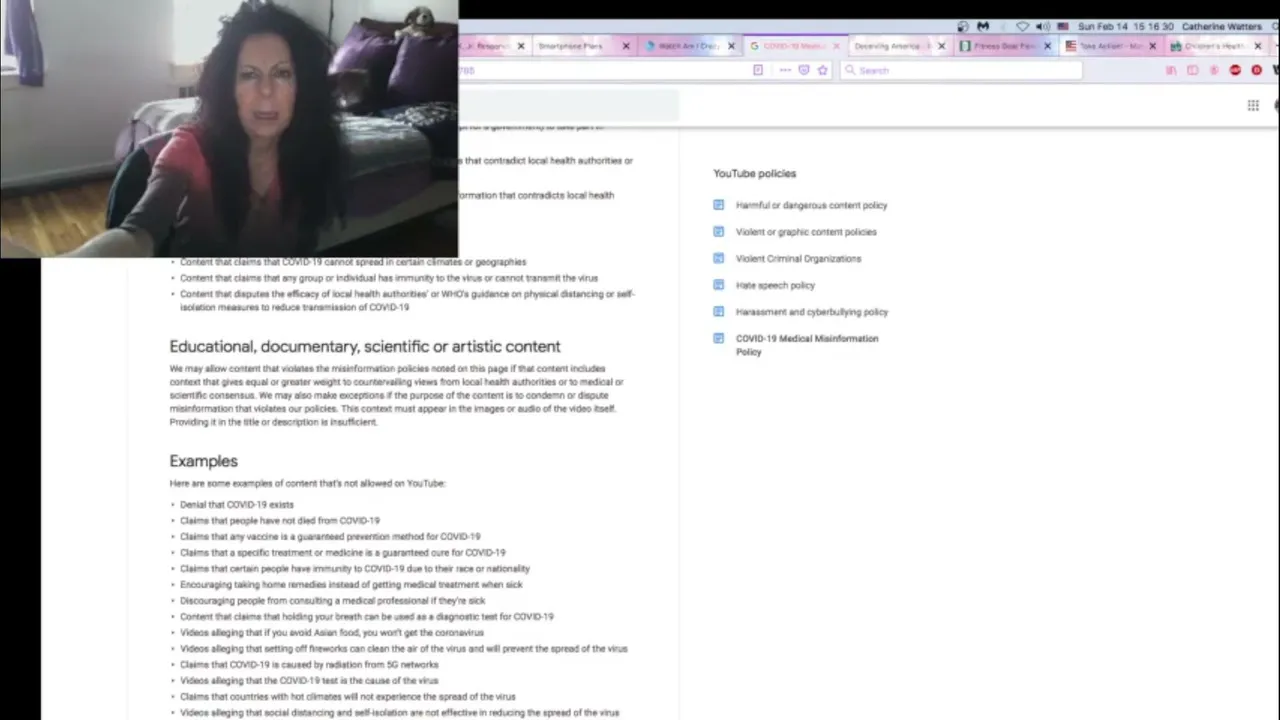Click the guaranteed cure for COVID-19 line
1280x720 pixels.
(343, 553)
